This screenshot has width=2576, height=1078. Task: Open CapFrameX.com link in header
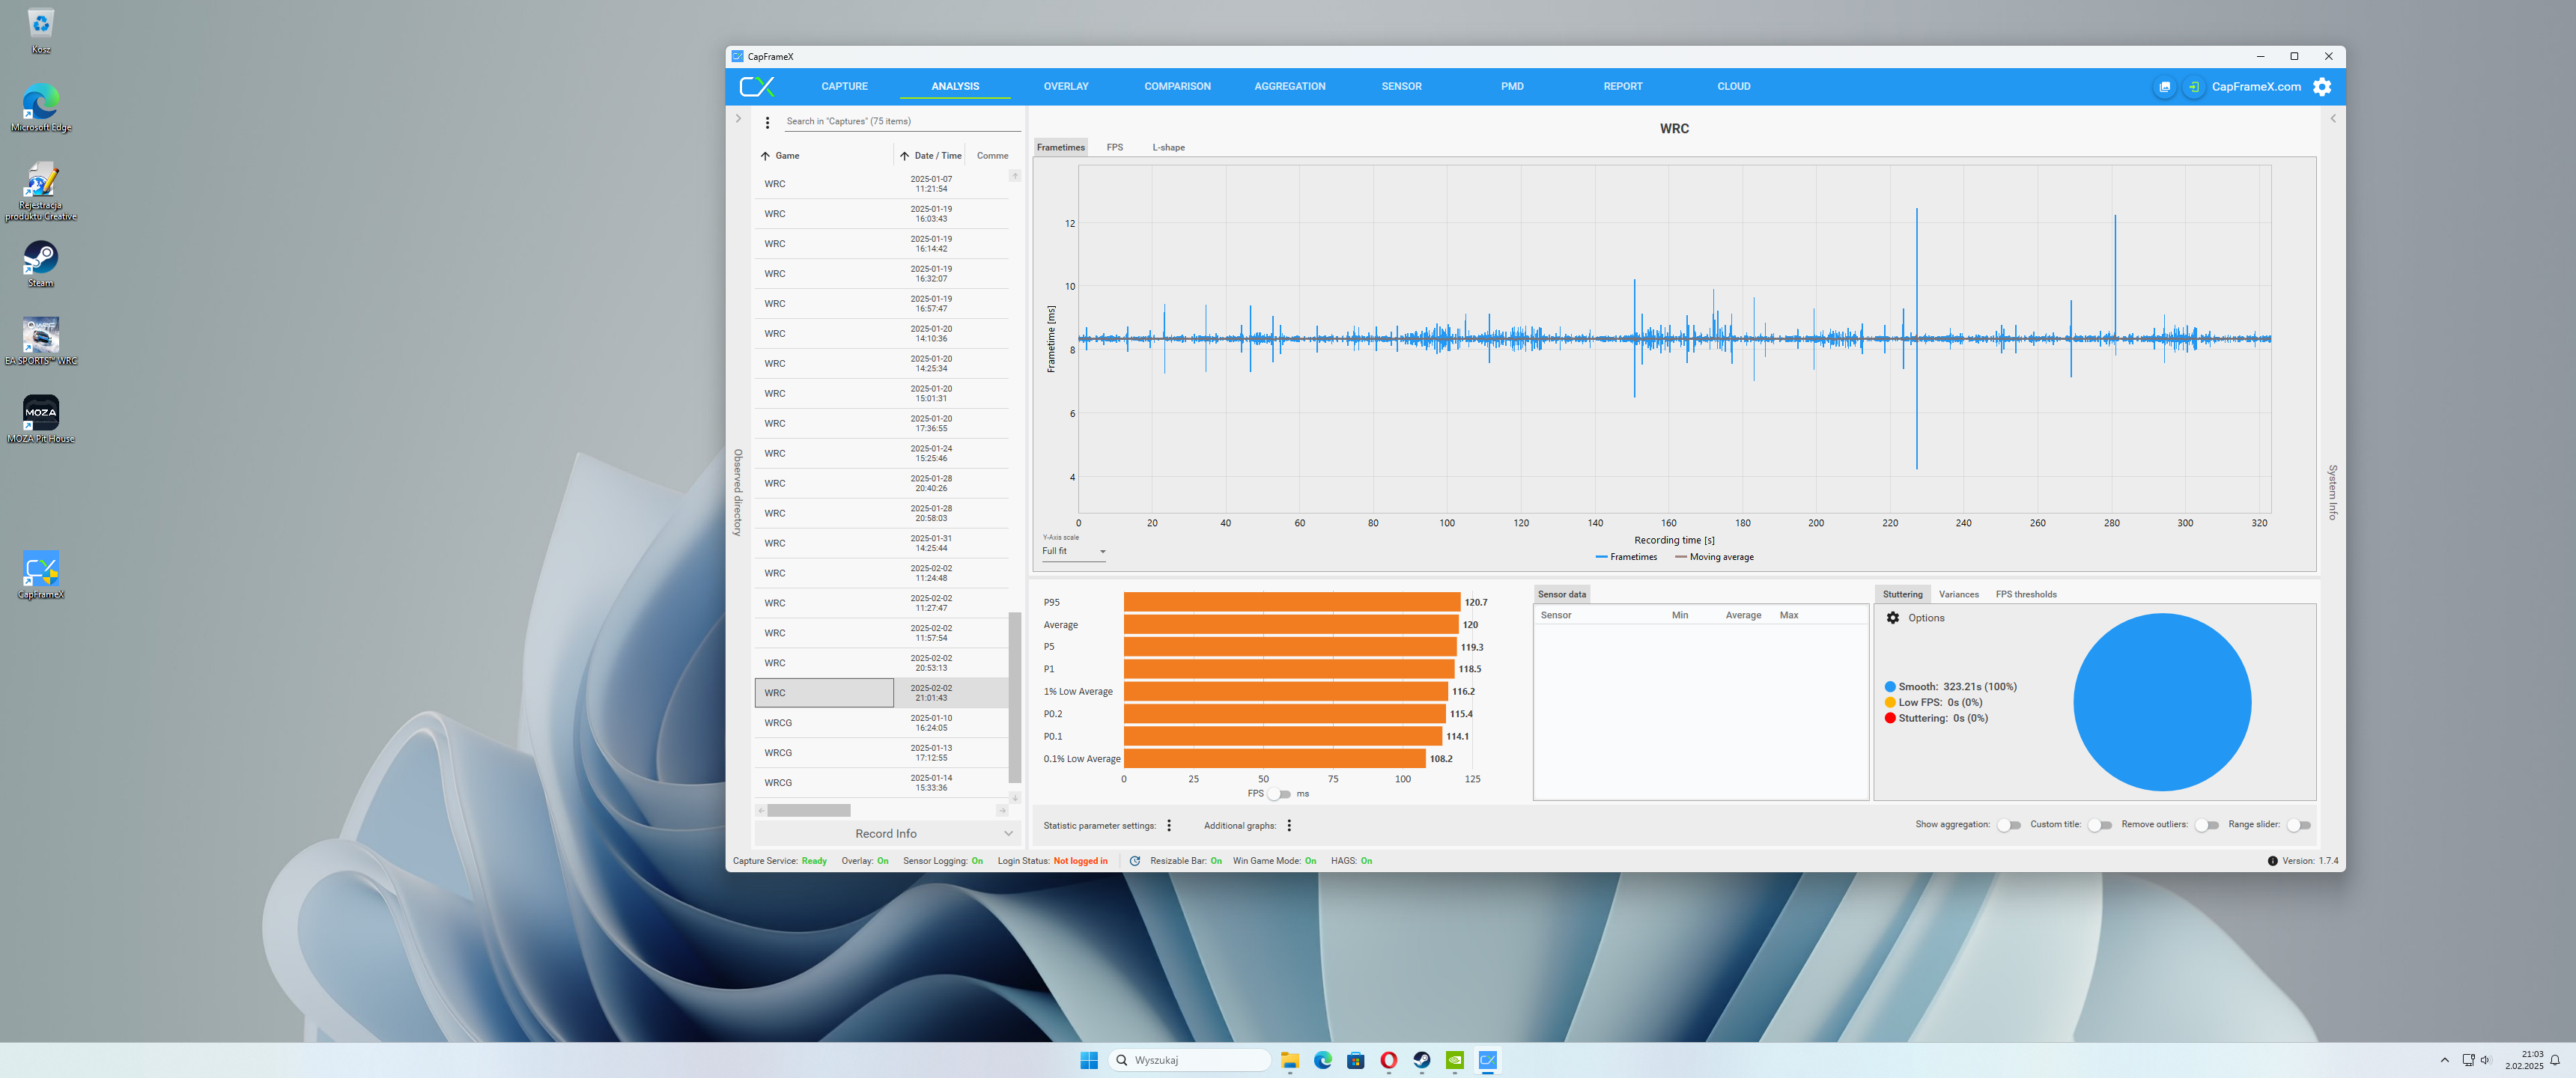[2256, 87]
